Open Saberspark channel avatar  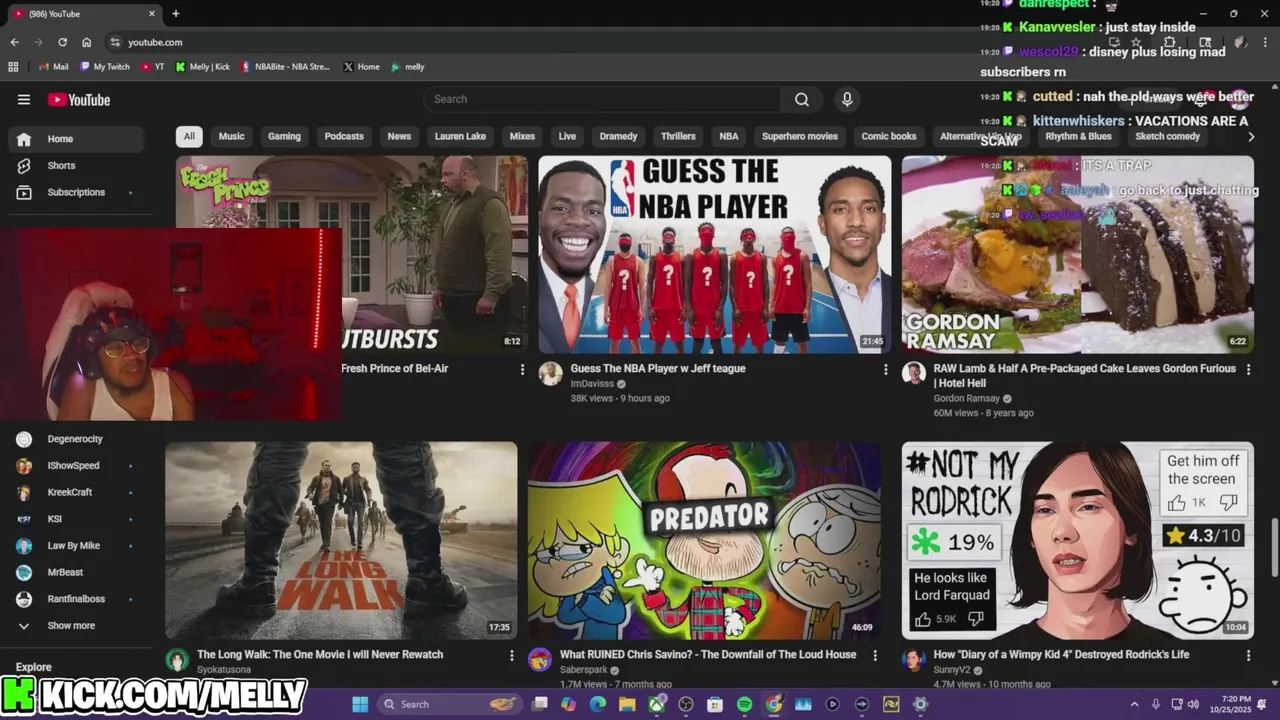tap(540, 659)
